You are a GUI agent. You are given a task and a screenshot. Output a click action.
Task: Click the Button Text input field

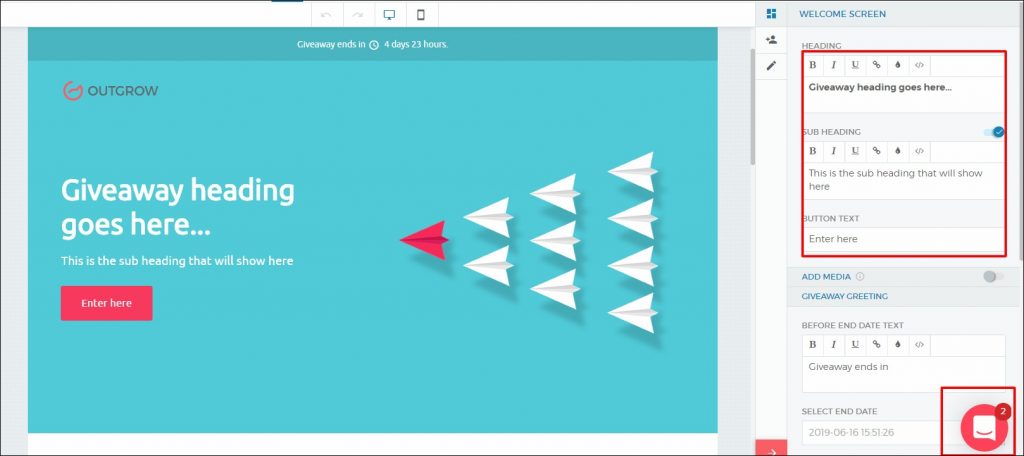[x=903, y=239]
